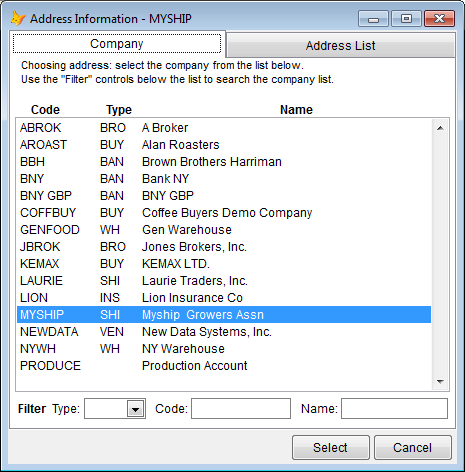This screenshot has height=472, width=465.
Task: Click the Name column header
Action: (x=296, y=110)
